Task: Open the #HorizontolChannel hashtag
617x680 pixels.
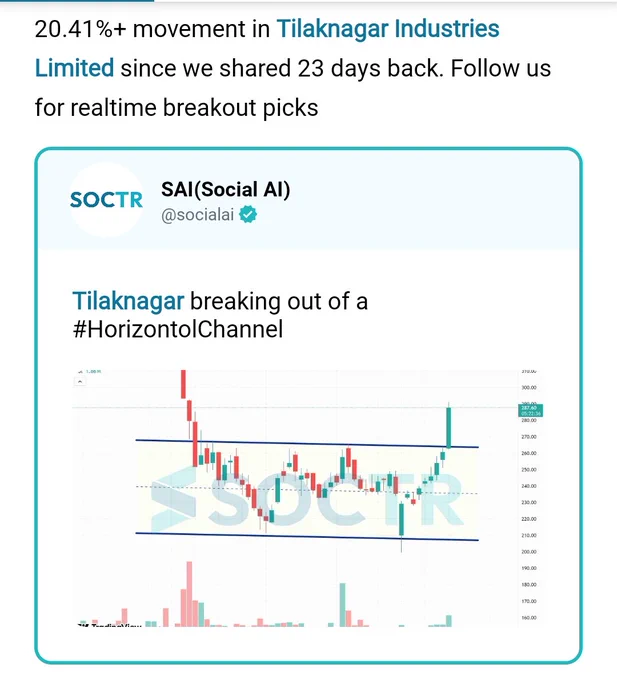Action: pyautogui.click(x=178, y=329)
